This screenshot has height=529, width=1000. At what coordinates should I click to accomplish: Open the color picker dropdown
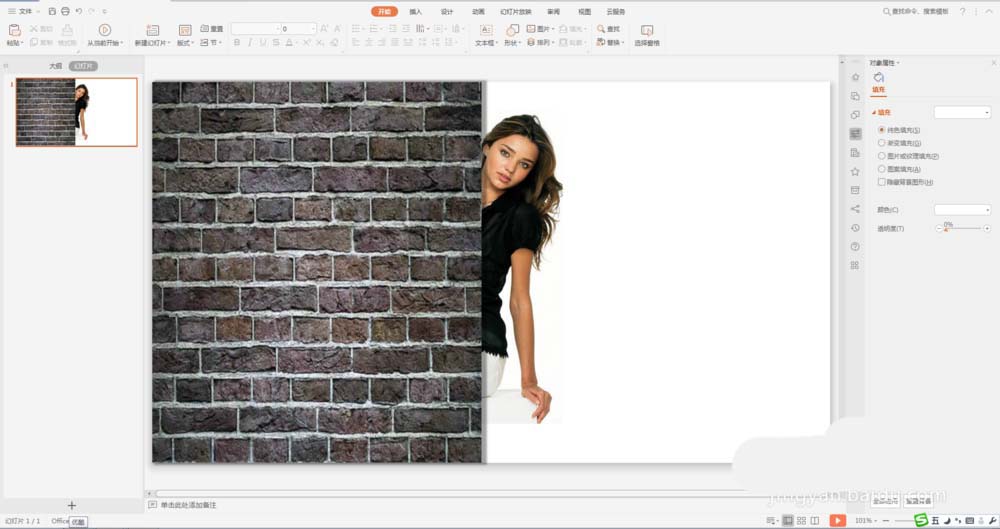[962, 209]
